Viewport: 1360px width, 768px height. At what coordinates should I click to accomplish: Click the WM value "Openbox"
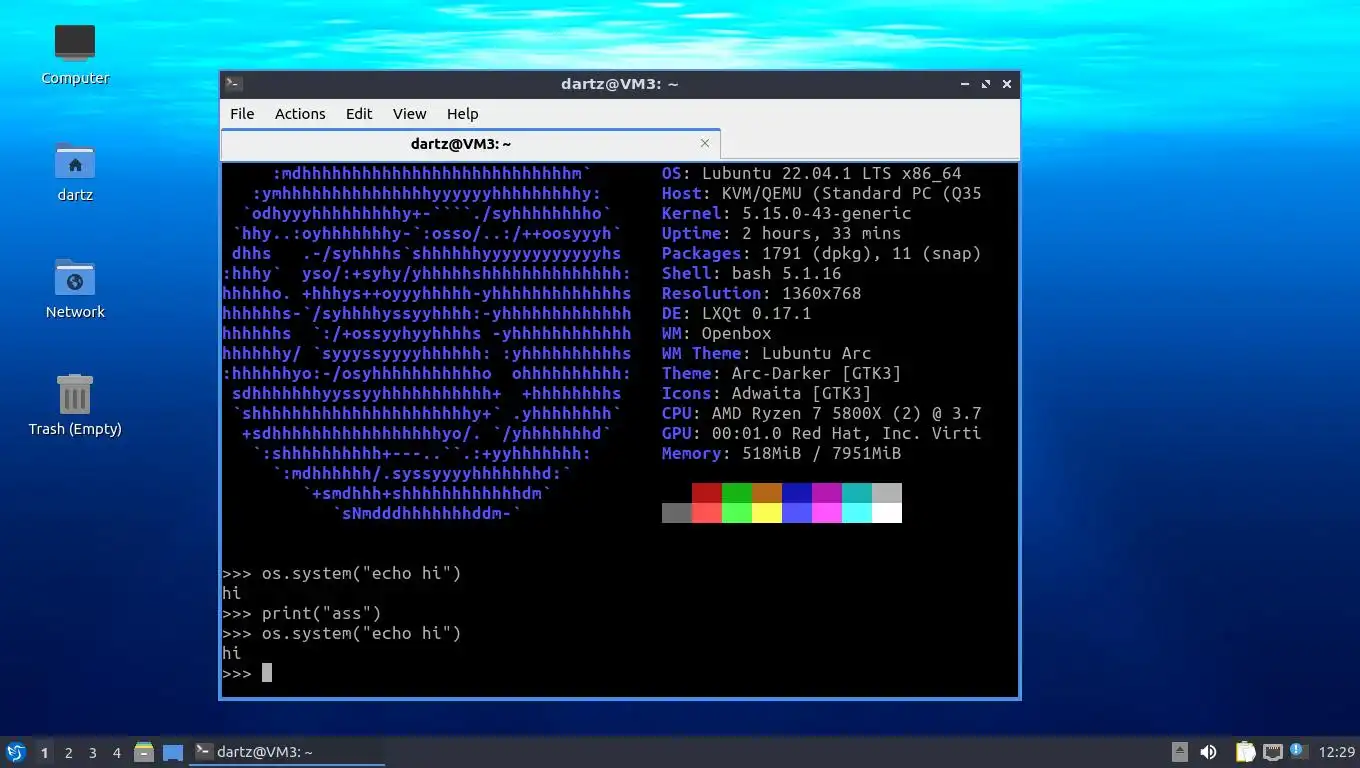tap(737, 333)
